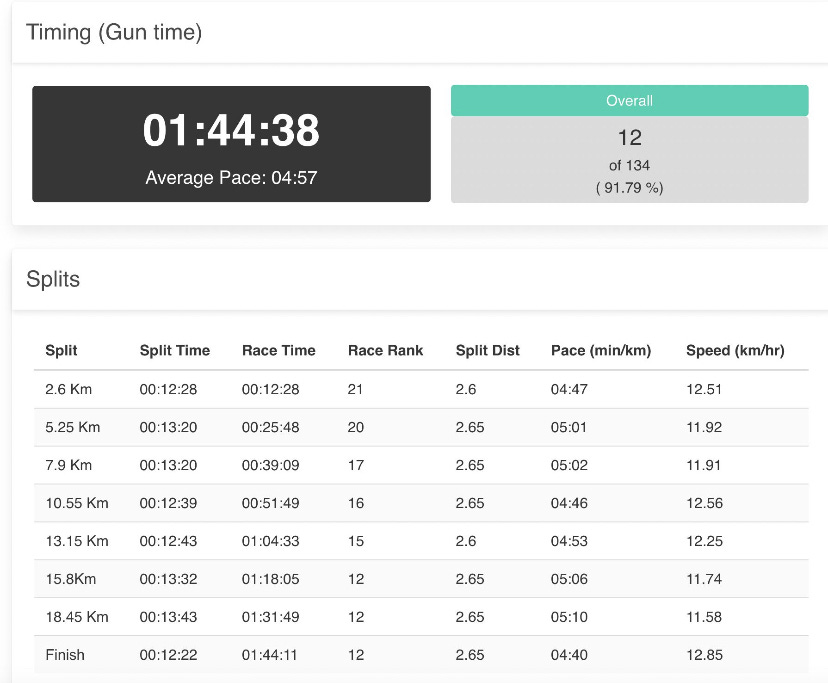Viewport: 828px width, 683px height.
Task: Click the ( 91.79 %) percentile text
Action: (x=629, y=188)
